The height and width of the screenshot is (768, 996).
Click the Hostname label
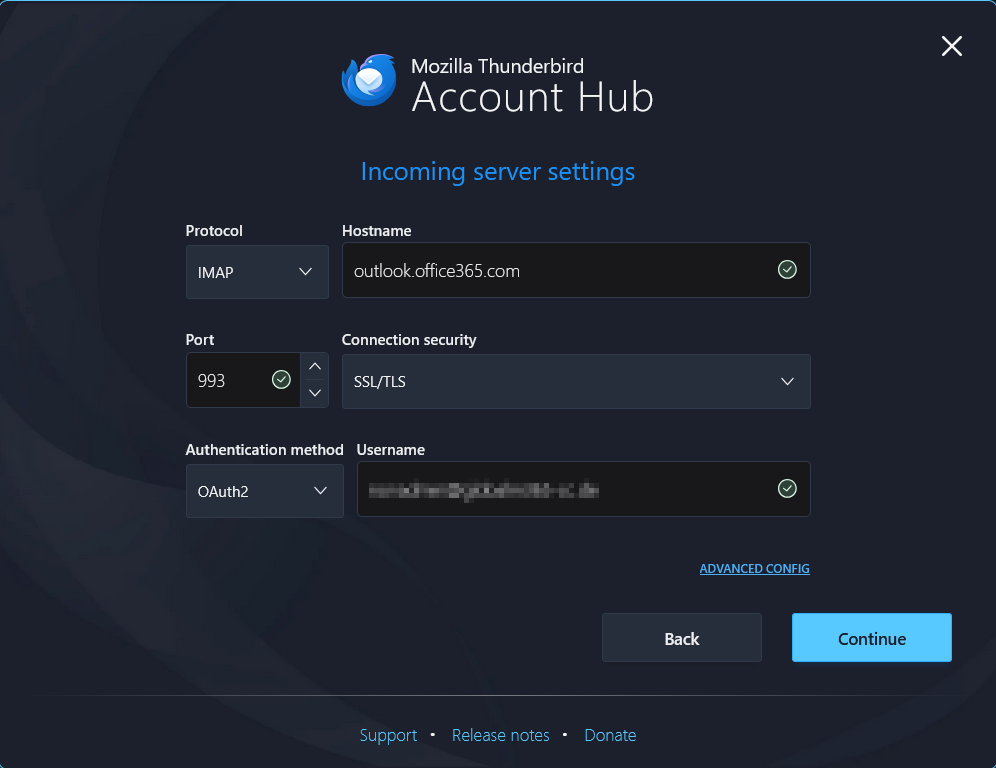(377, 231)
